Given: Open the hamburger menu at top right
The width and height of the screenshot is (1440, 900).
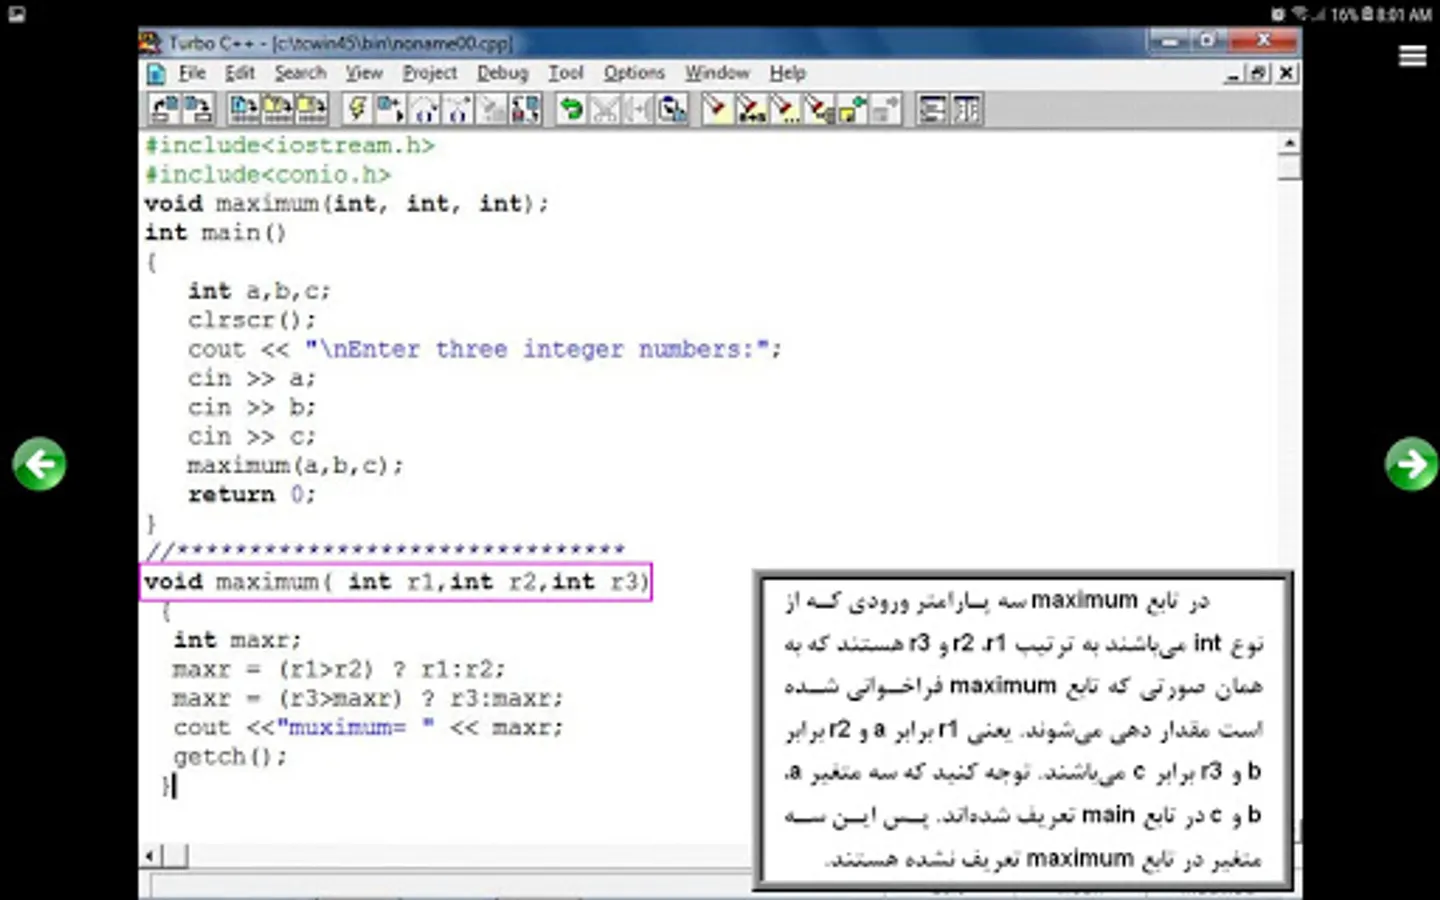Looking at the screenshot, I should tap(1412, 56).
